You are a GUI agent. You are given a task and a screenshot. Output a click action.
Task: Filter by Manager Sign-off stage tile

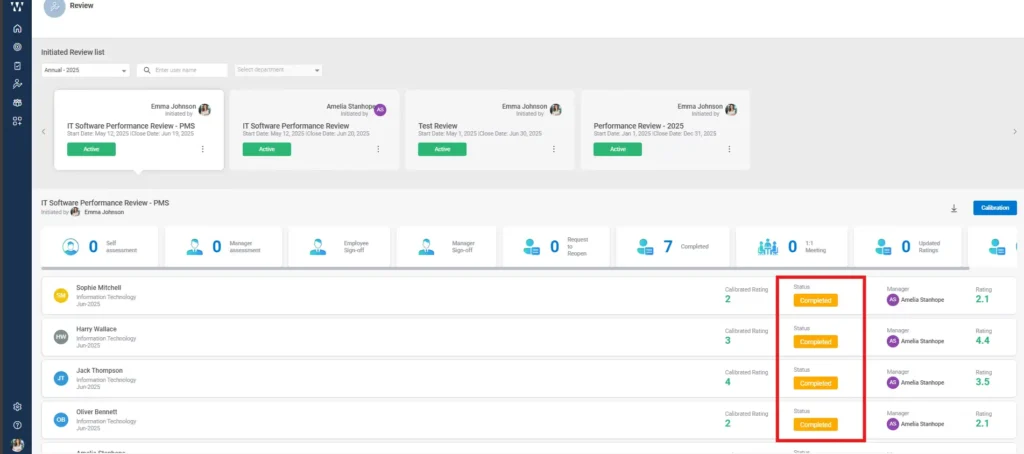pyautogui.click(x=447, y=246)
